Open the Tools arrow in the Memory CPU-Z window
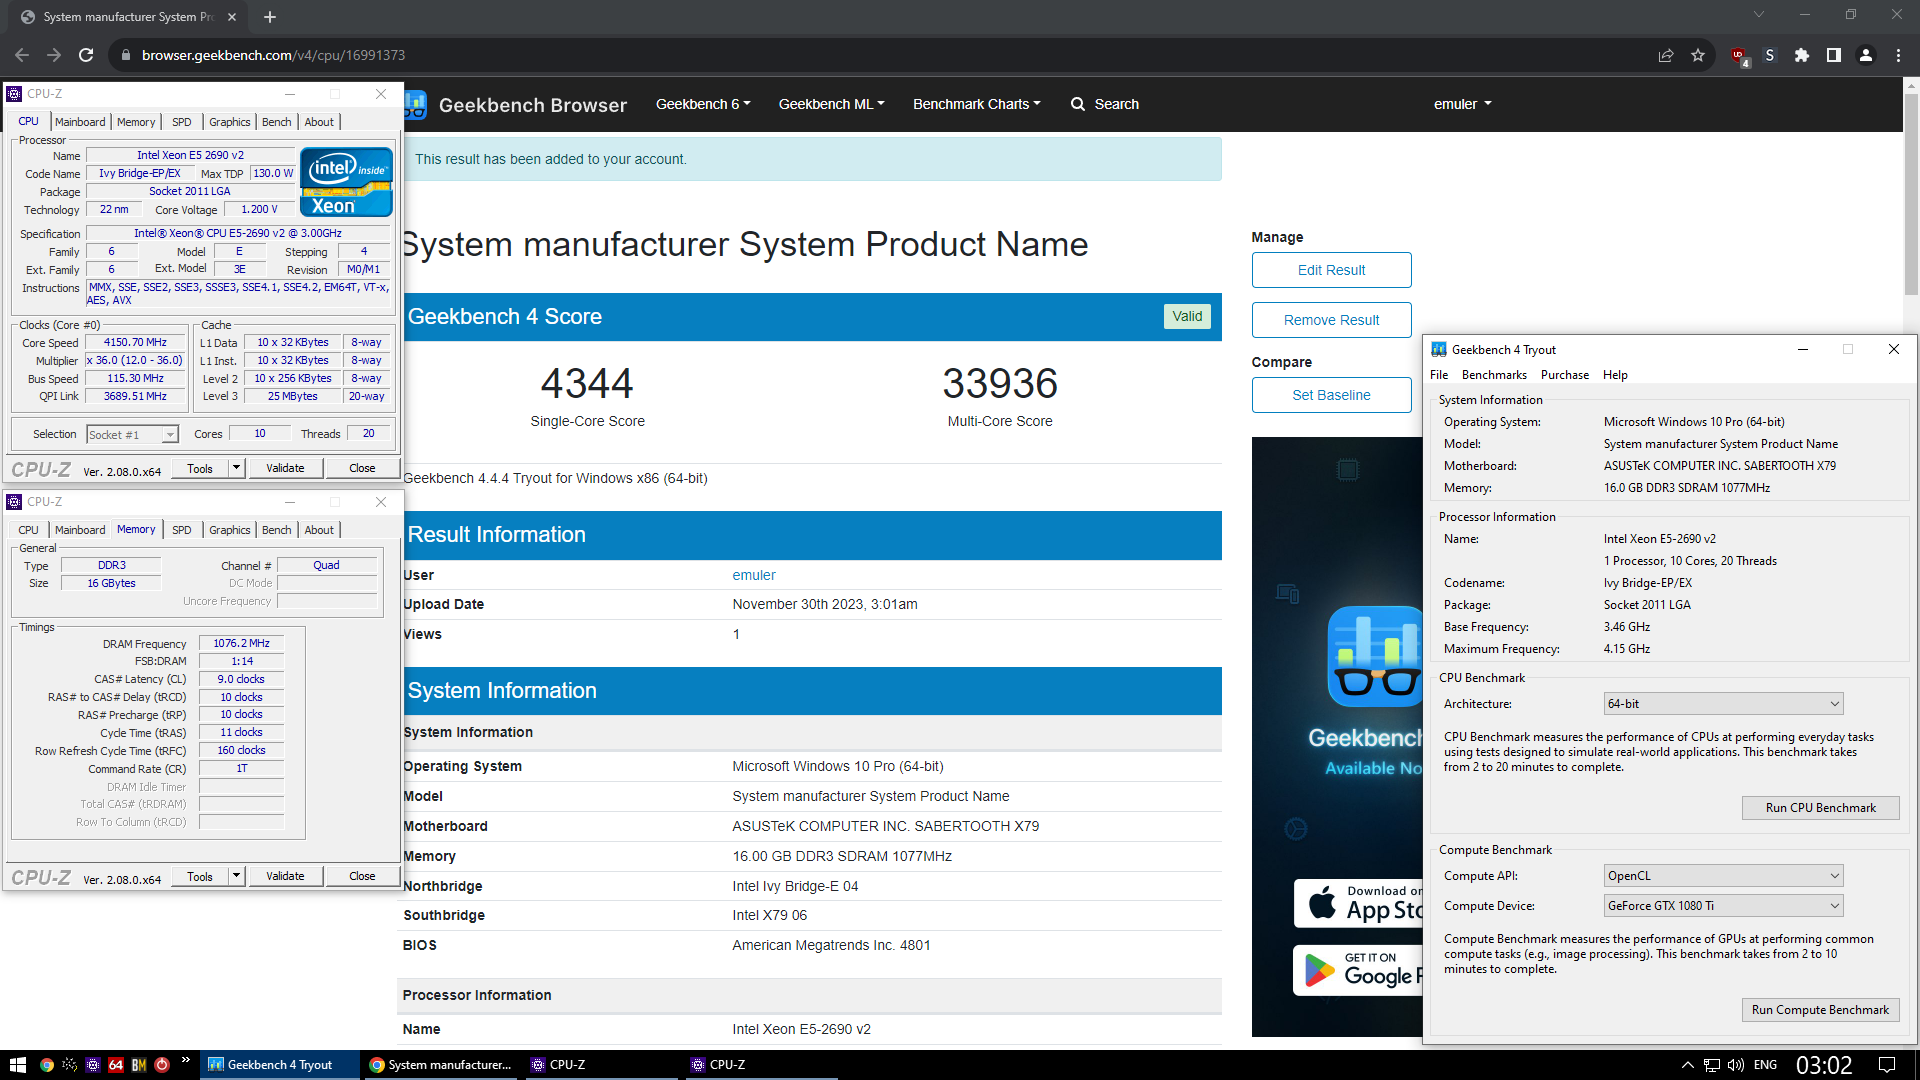 pos(236,876)
